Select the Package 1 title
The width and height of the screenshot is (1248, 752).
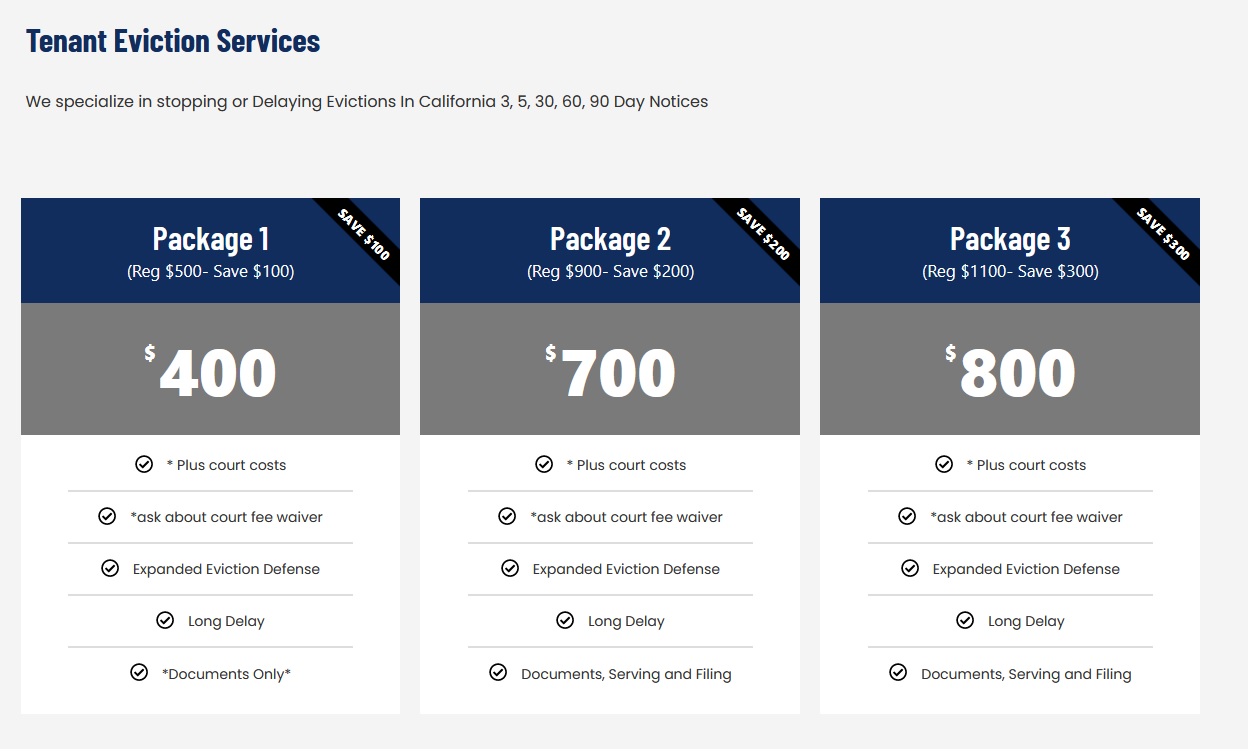tap(211, 239)
